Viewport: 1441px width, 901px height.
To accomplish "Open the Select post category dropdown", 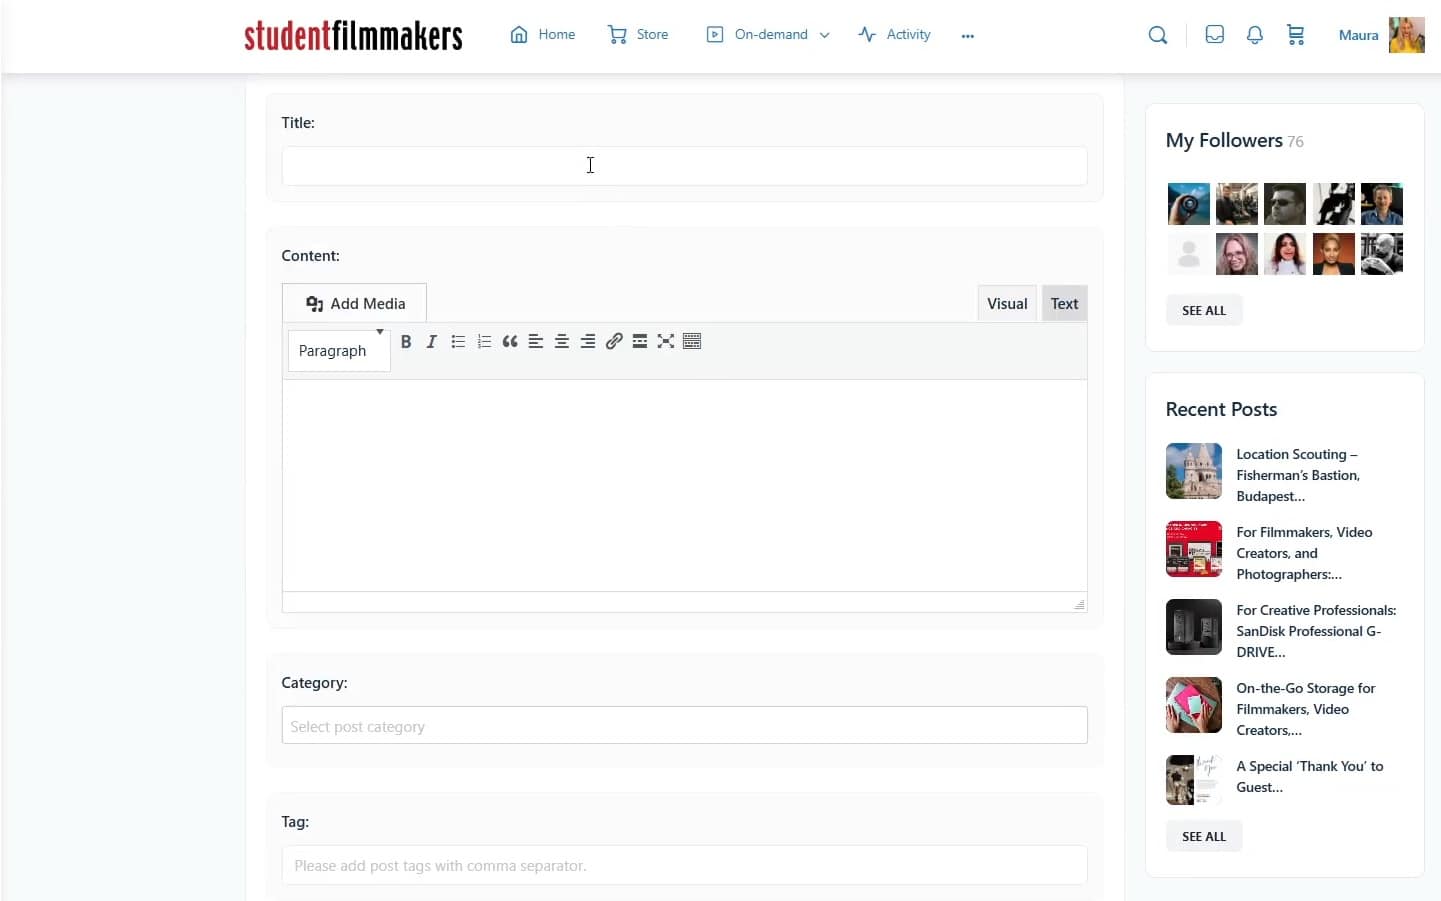I will point(685,725).
